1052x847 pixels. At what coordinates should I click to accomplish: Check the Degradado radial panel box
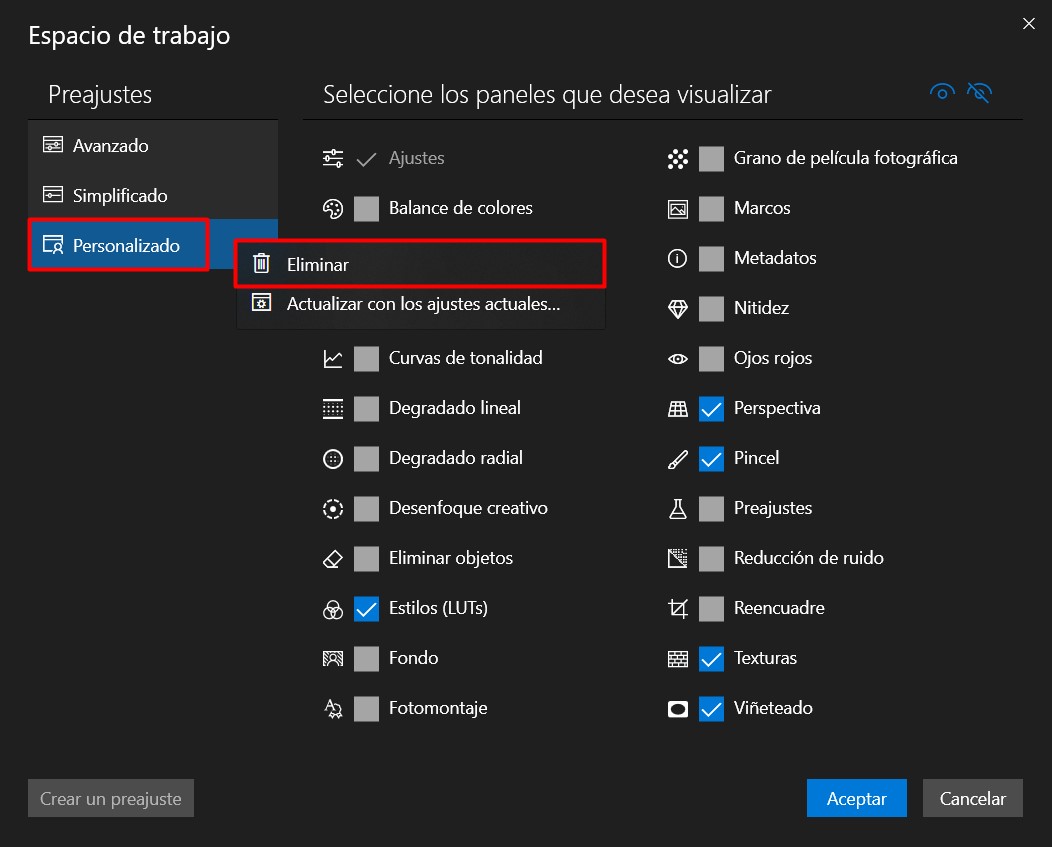(x=366, y=458)
